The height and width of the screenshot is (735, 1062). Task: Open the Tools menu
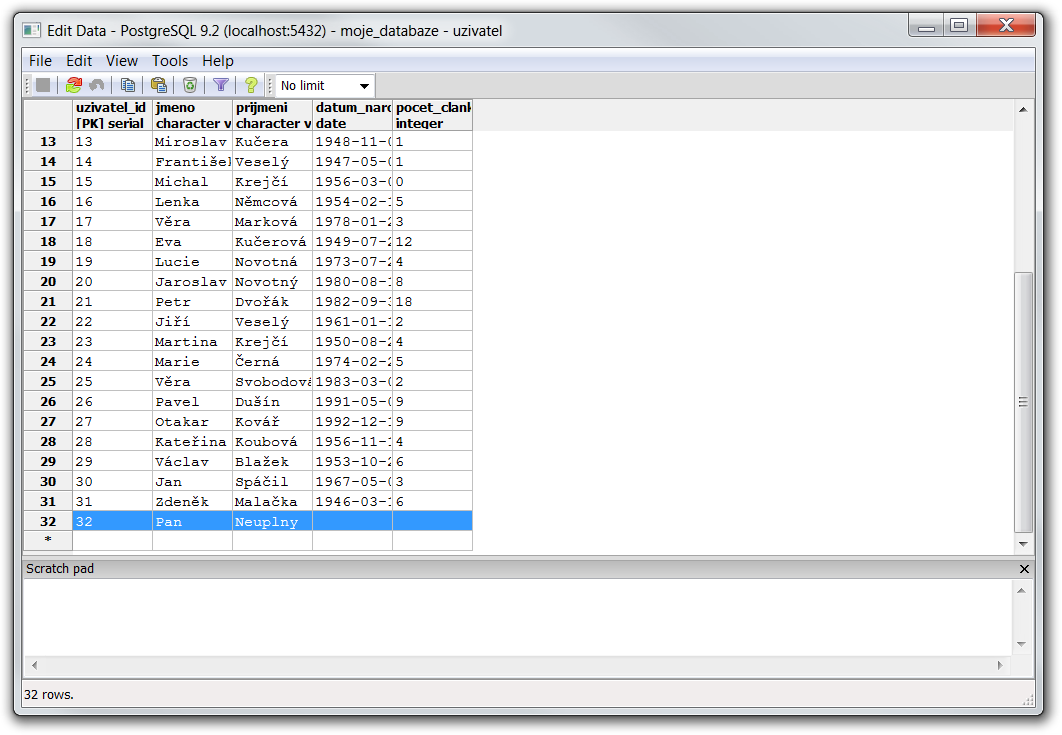169,61
